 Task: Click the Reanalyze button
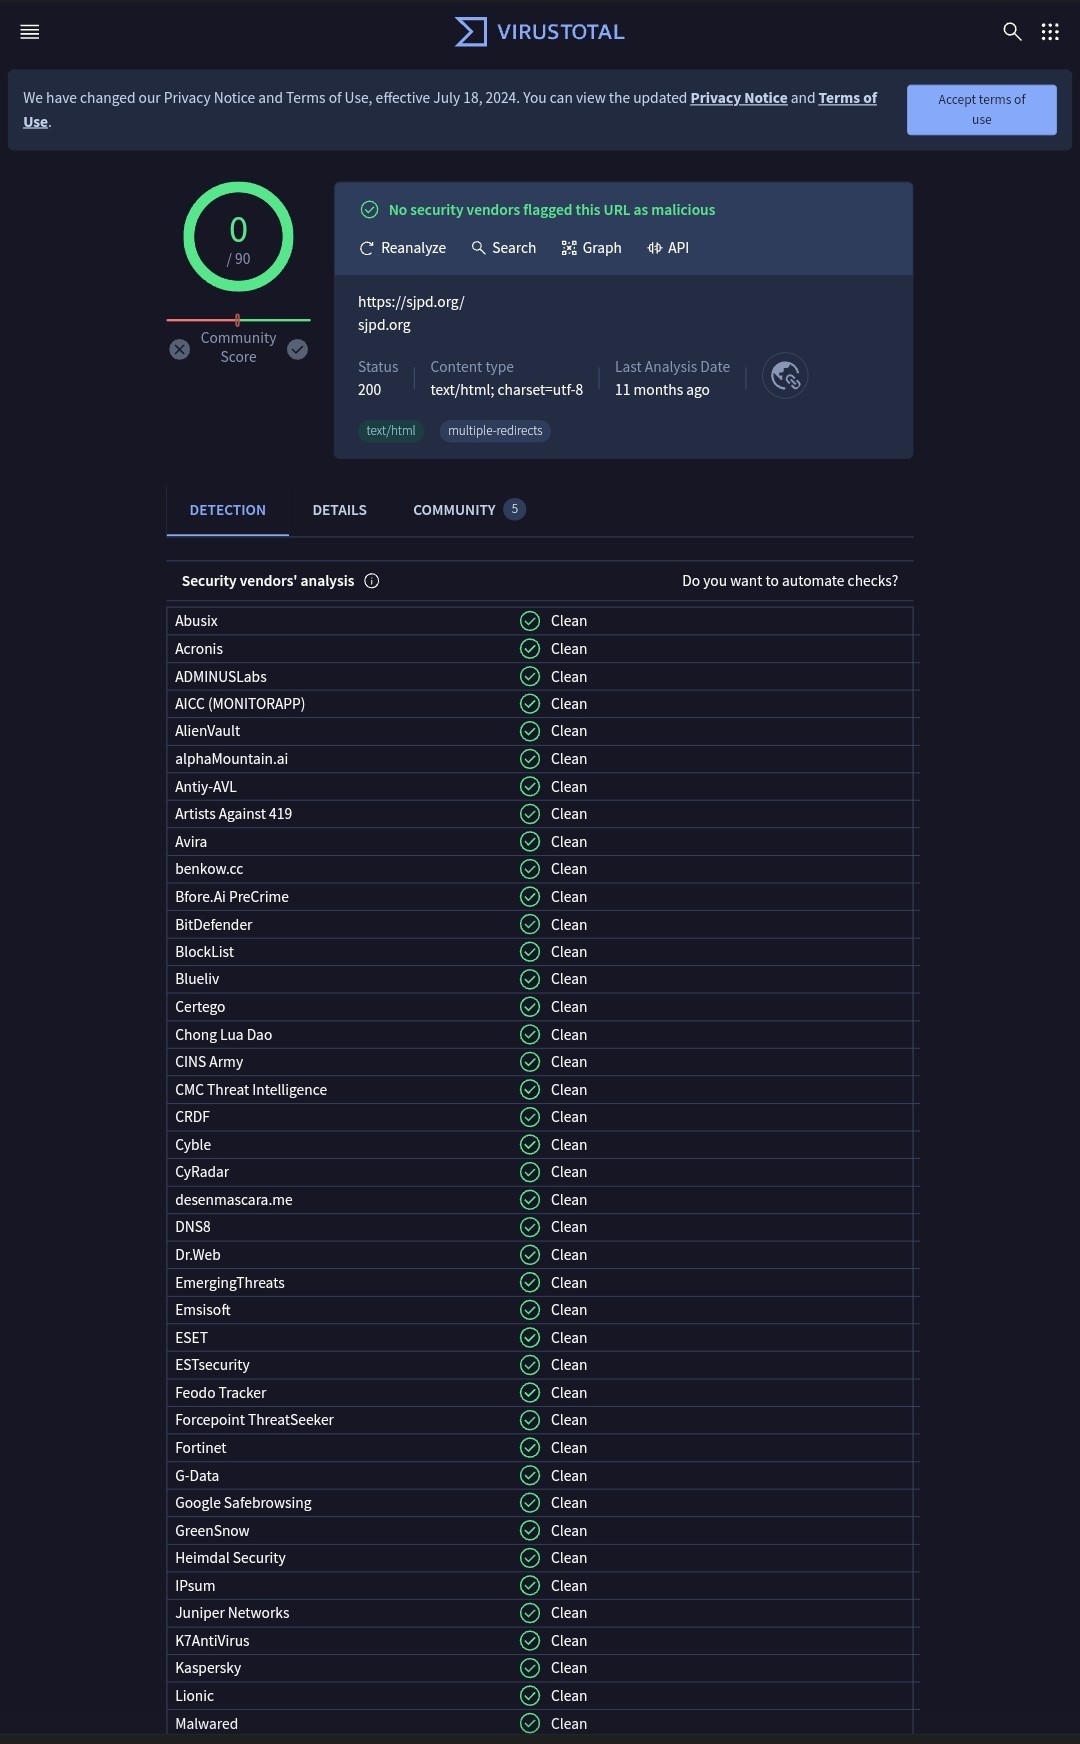(403, 248)
